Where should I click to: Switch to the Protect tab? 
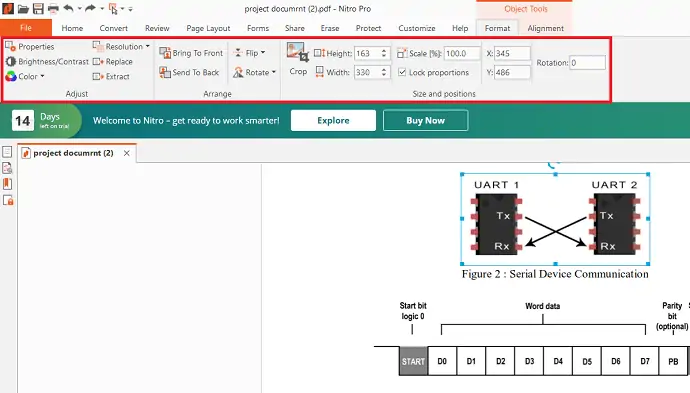368,28
